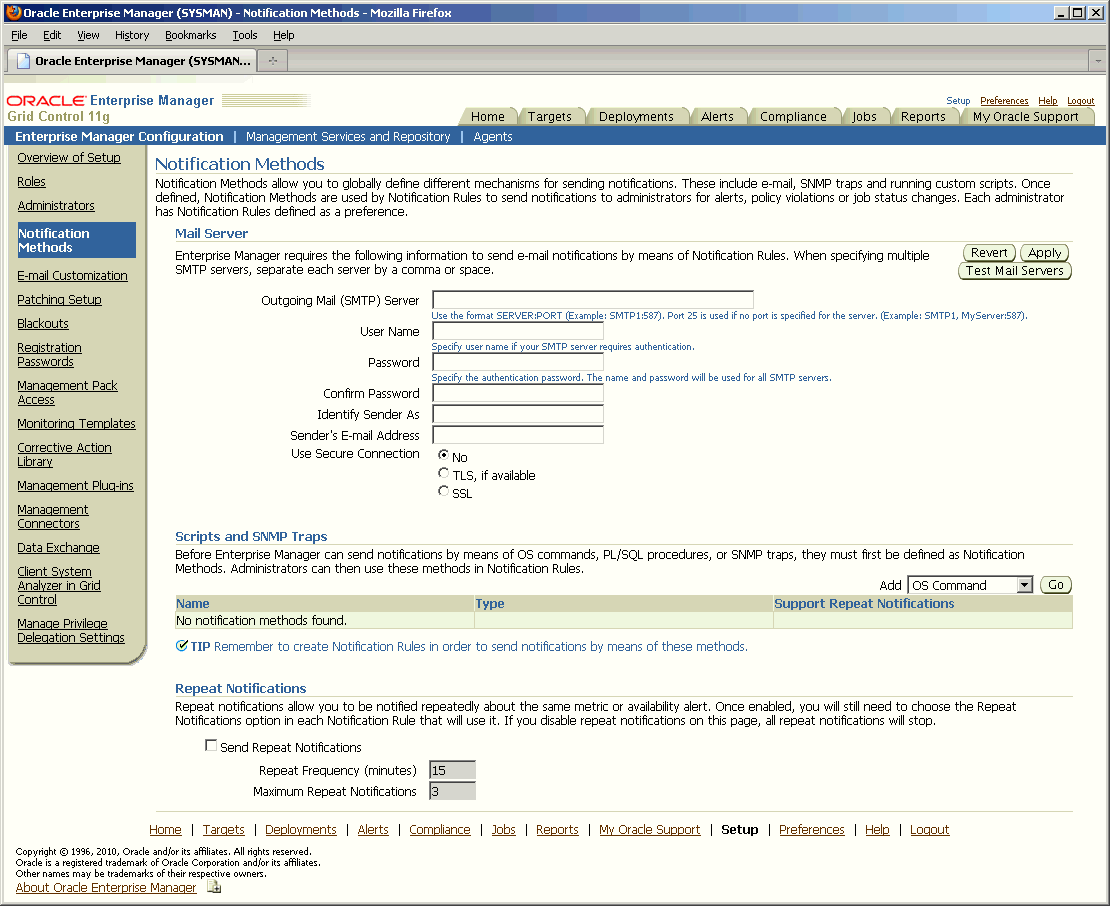Open the Edit menu

[x=52, y=35]
